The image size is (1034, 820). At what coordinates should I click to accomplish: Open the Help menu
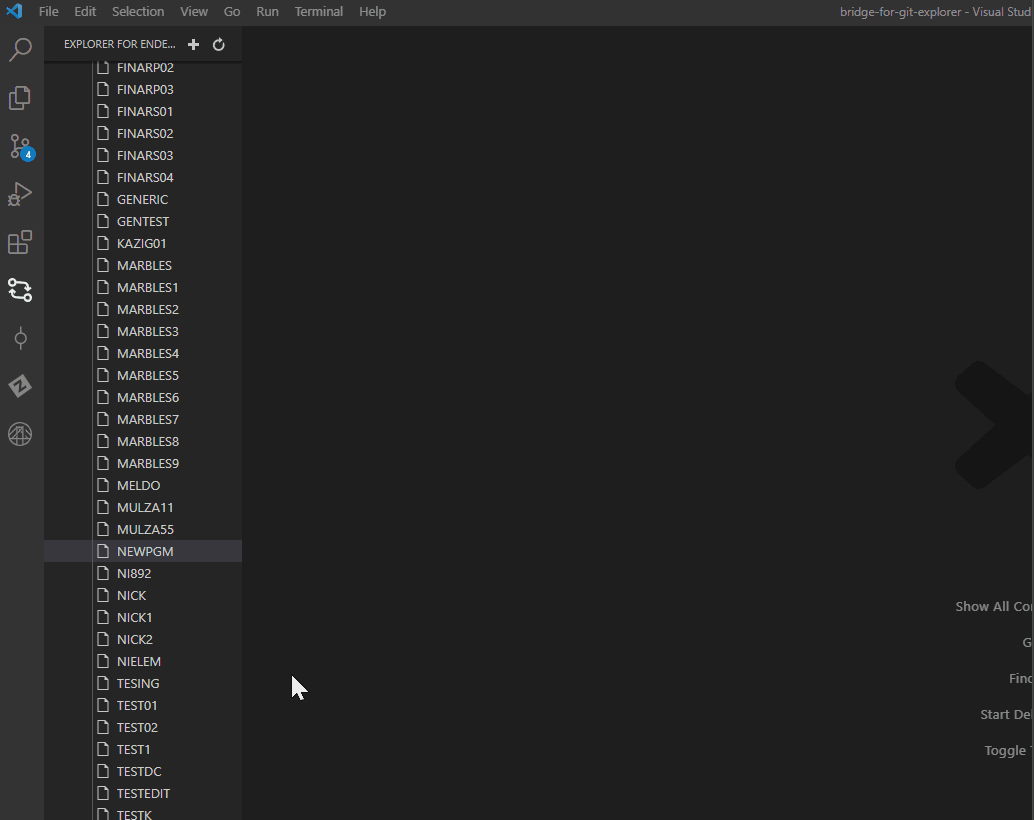pyautogui.click(x=372, y=12)
